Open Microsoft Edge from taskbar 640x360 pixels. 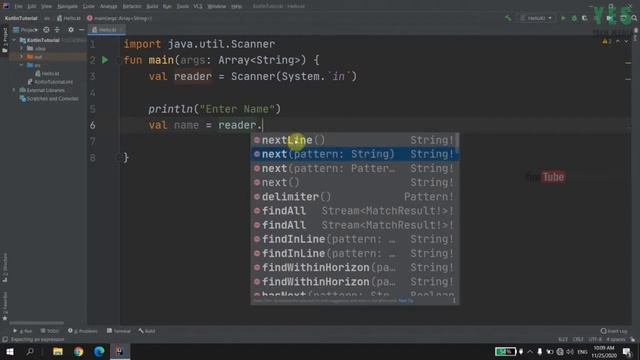[x=99, y=351]
